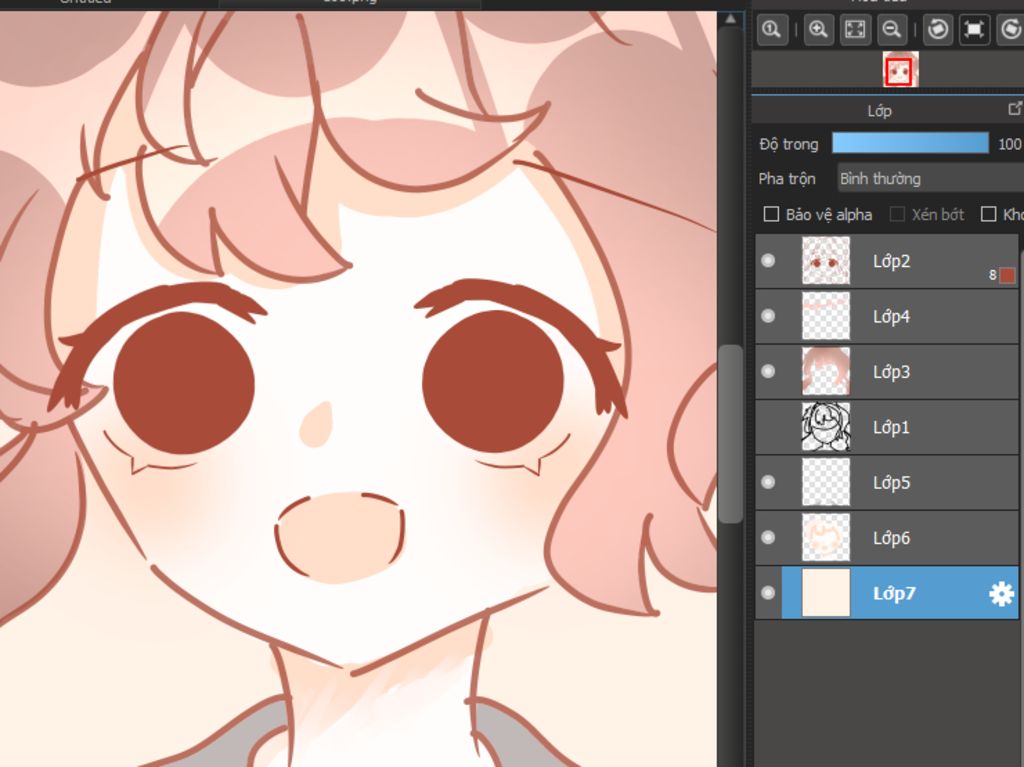Toggle the layer lock checkbox beside Xén bớt

tap(989, 214)
